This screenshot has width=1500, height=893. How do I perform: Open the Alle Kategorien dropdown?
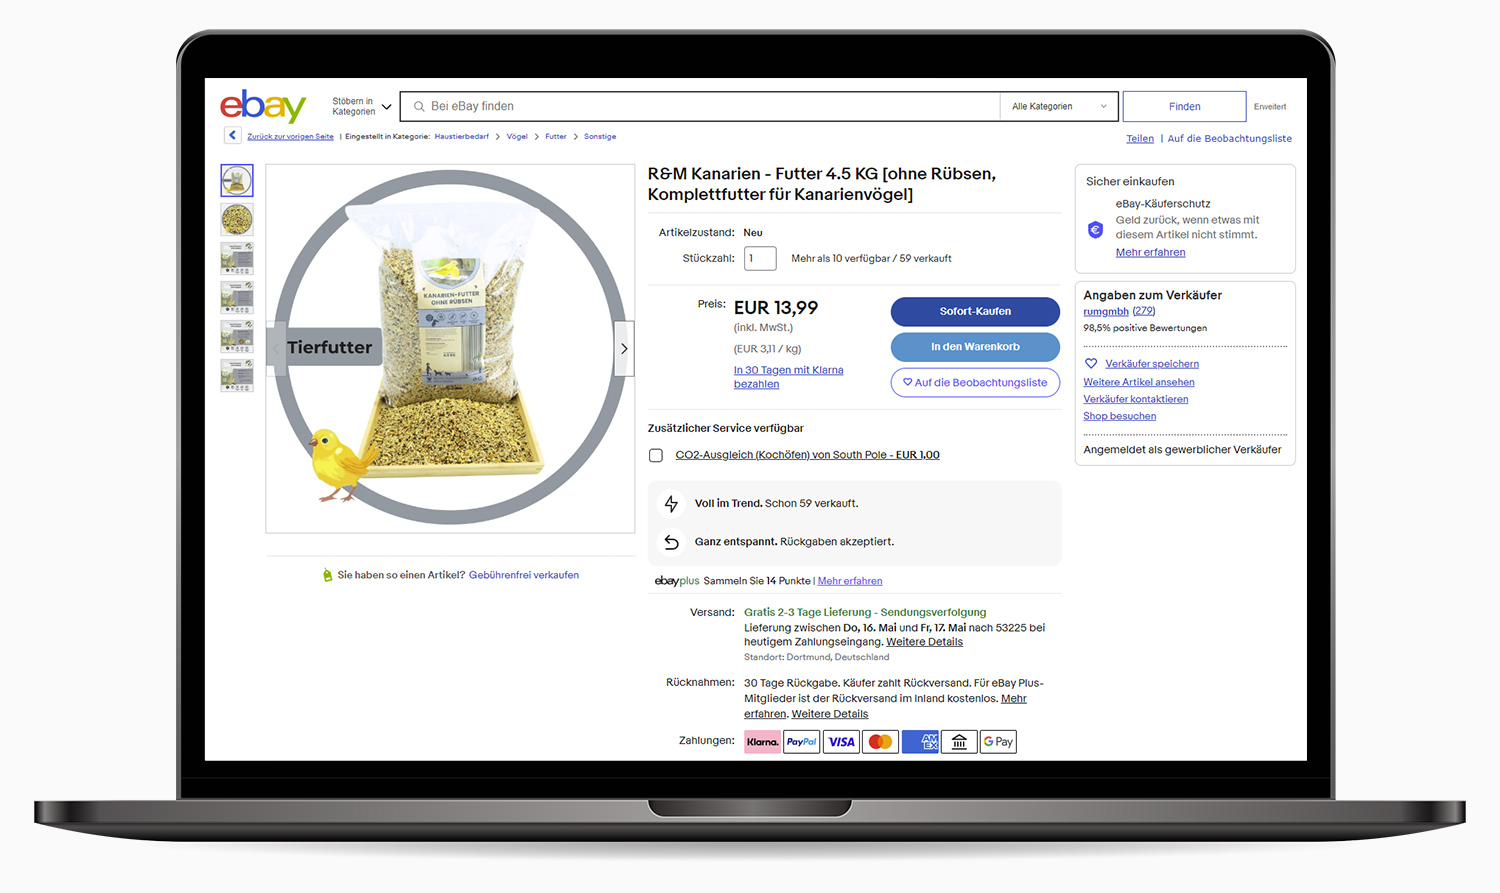click(x=1059, y=106)
